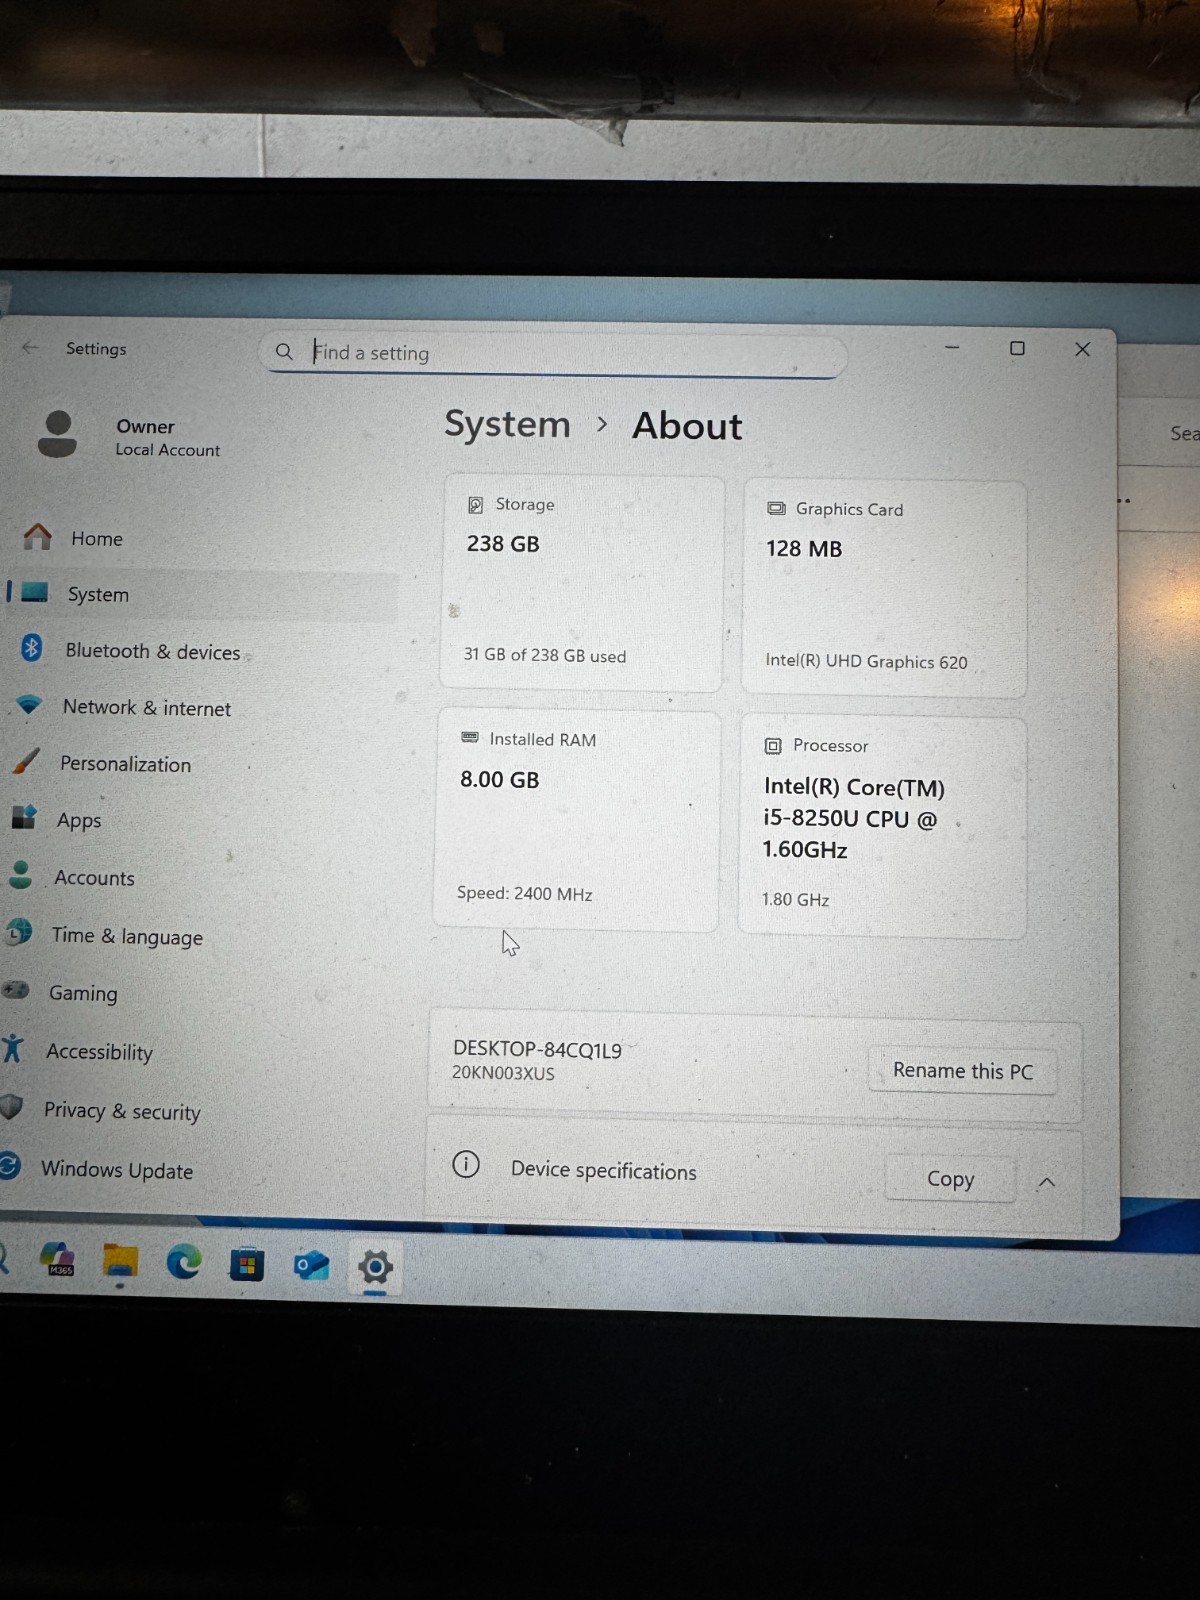This screenshot has height=1600, width=1200.
Task: Click the Device specifications info icon
Action: click(x=466, y=1164)
